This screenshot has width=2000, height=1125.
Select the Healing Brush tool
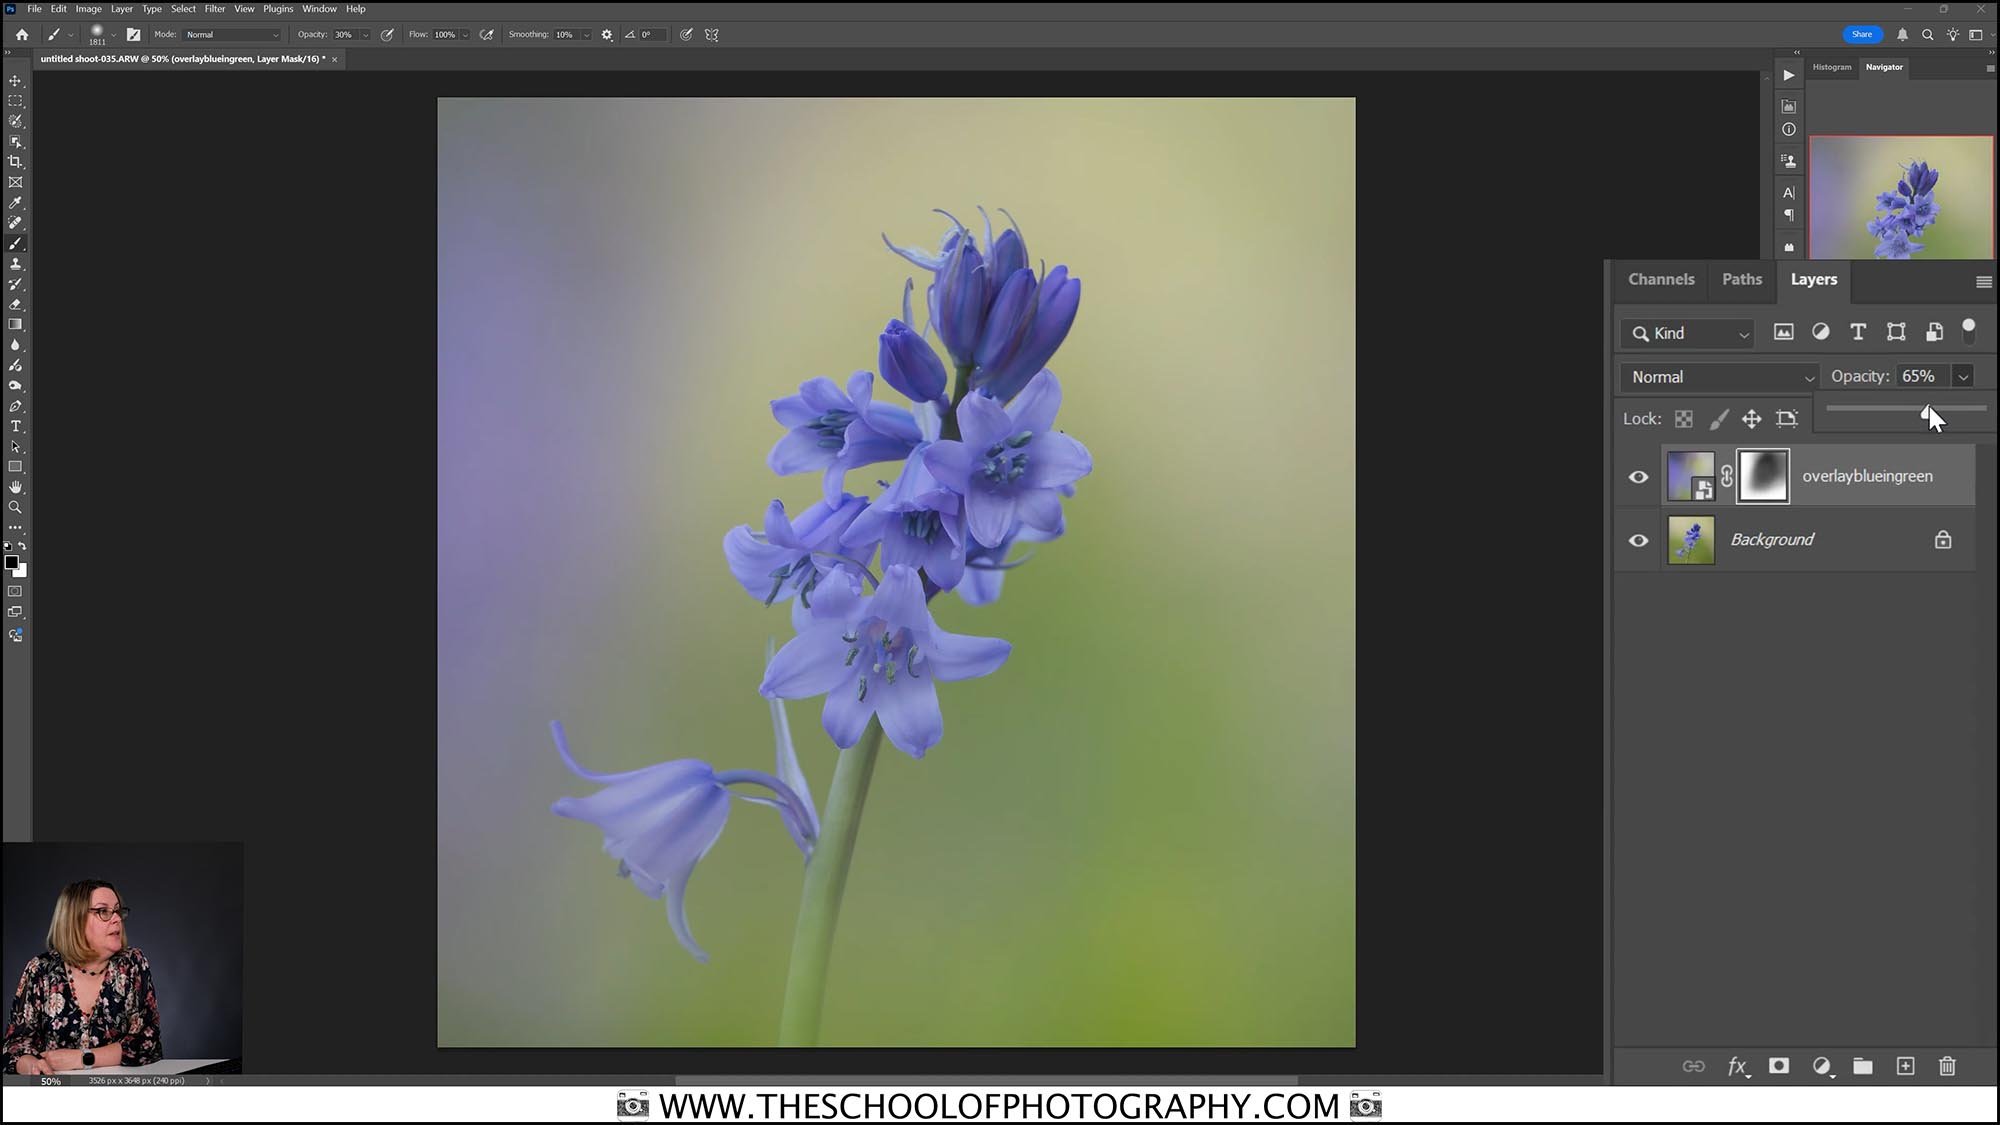click(x=15, y=223)
